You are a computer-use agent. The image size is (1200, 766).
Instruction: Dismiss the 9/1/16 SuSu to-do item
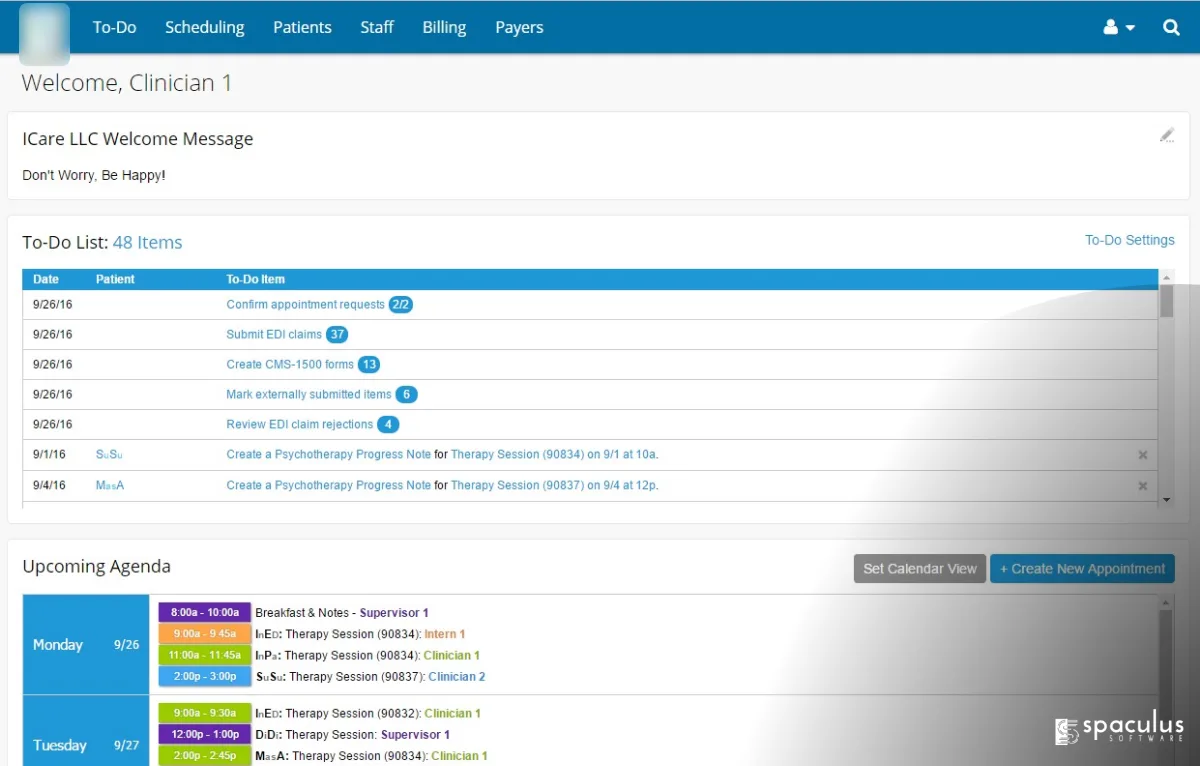1143,455
